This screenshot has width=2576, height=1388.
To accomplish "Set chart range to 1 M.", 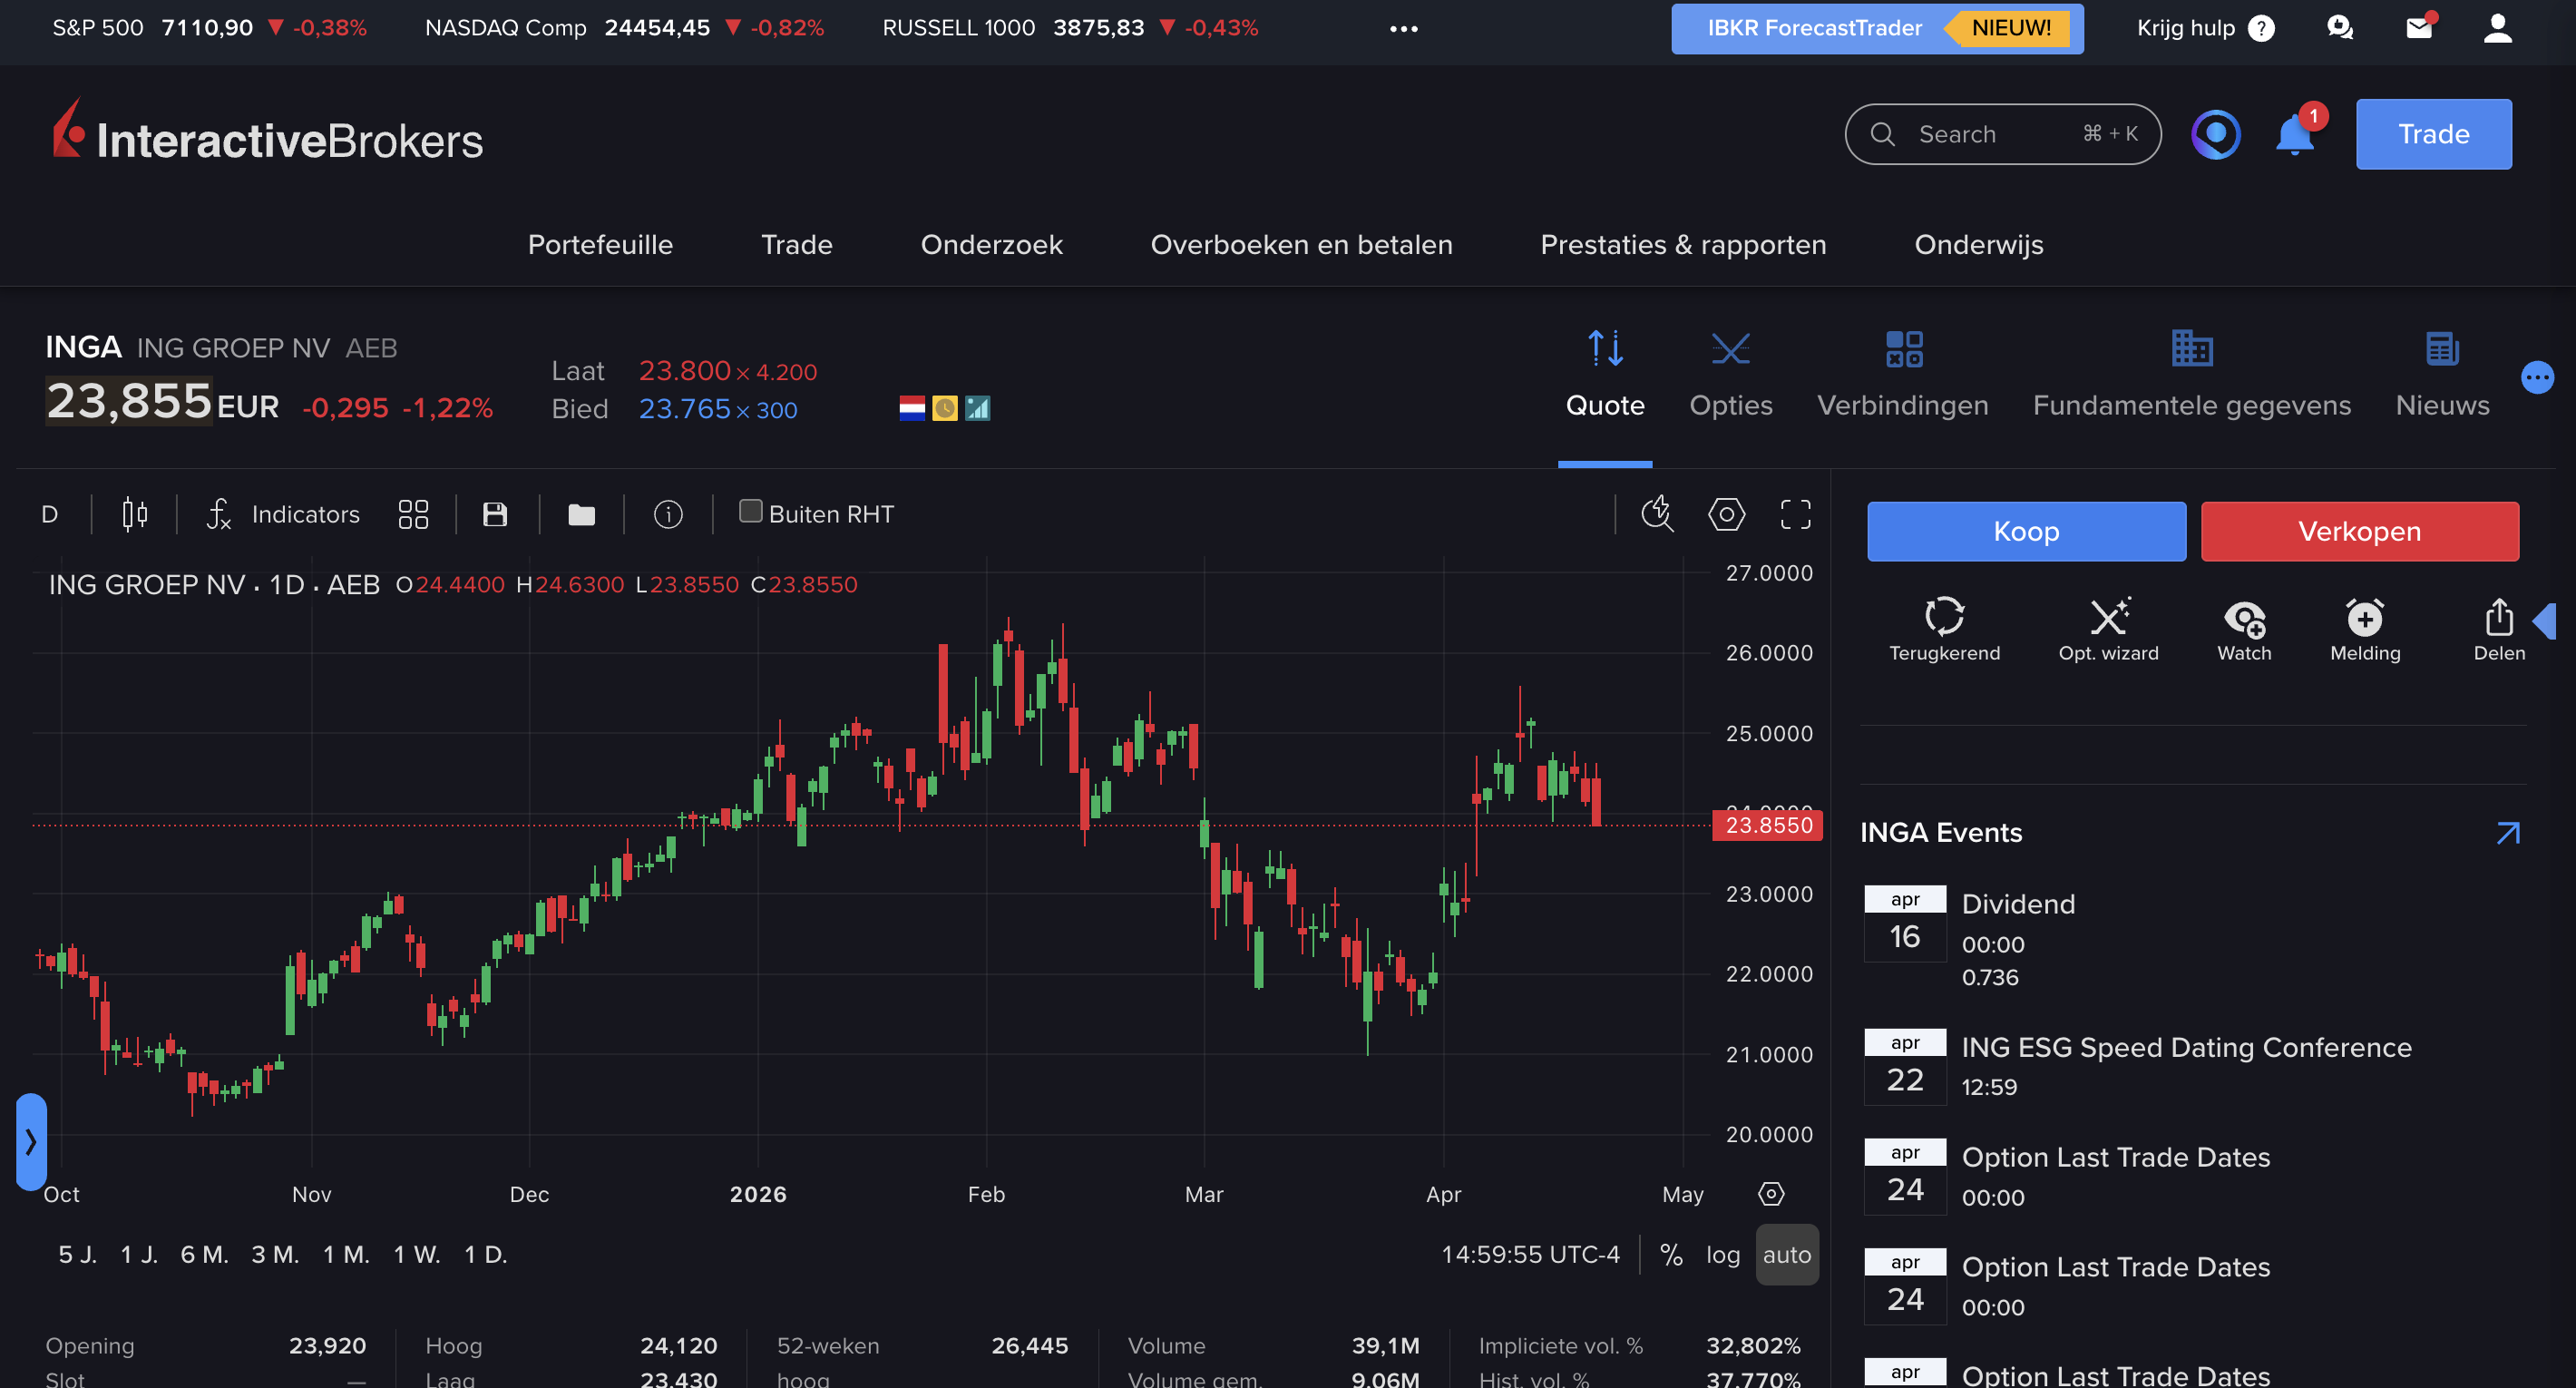I will [x=346, y=1255].
